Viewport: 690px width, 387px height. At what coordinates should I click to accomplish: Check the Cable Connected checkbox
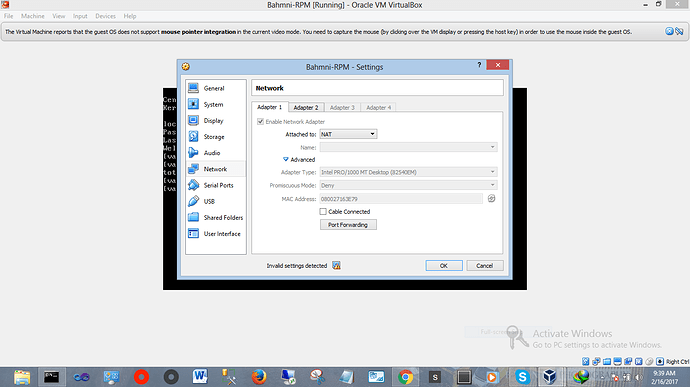click(323, 211)
